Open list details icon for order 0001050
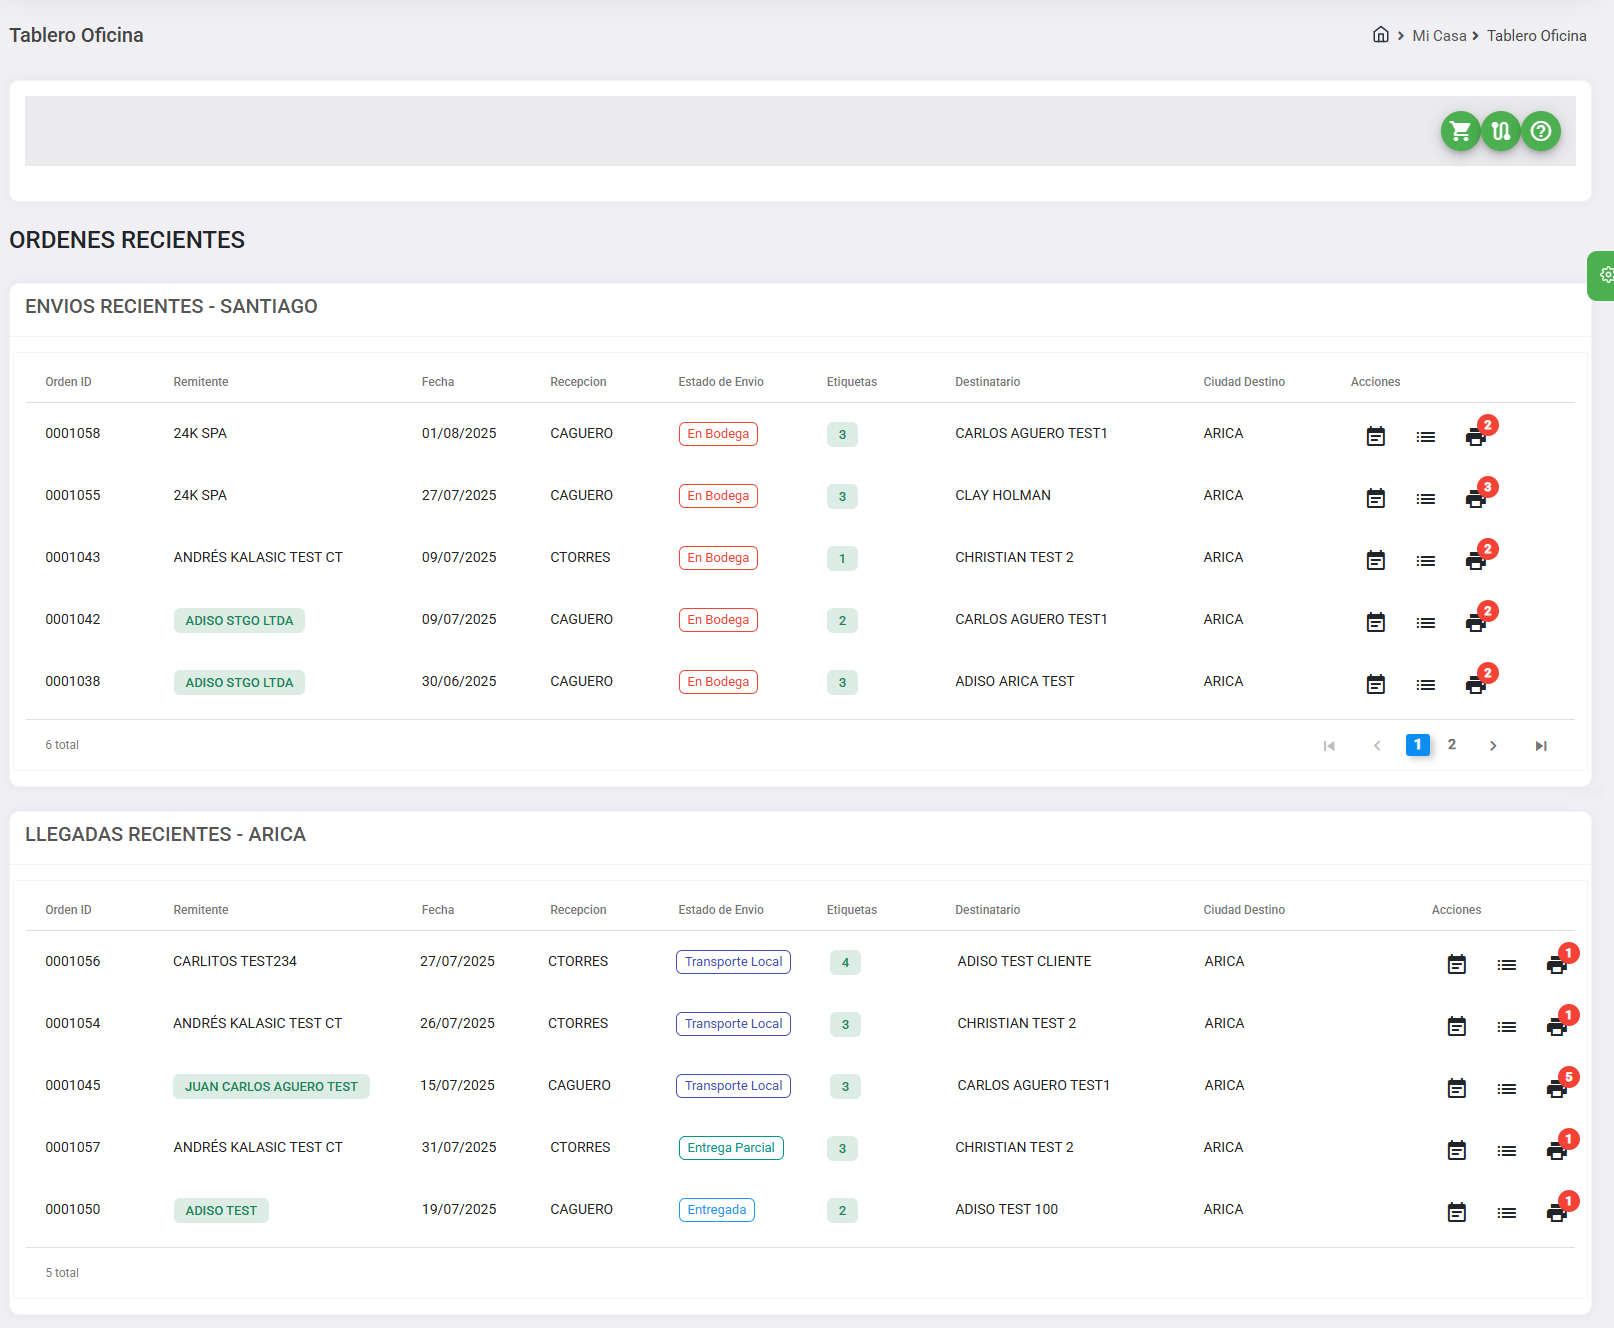The width and height of the screenshot is (1614, 1328). tap(1506, 1212)
